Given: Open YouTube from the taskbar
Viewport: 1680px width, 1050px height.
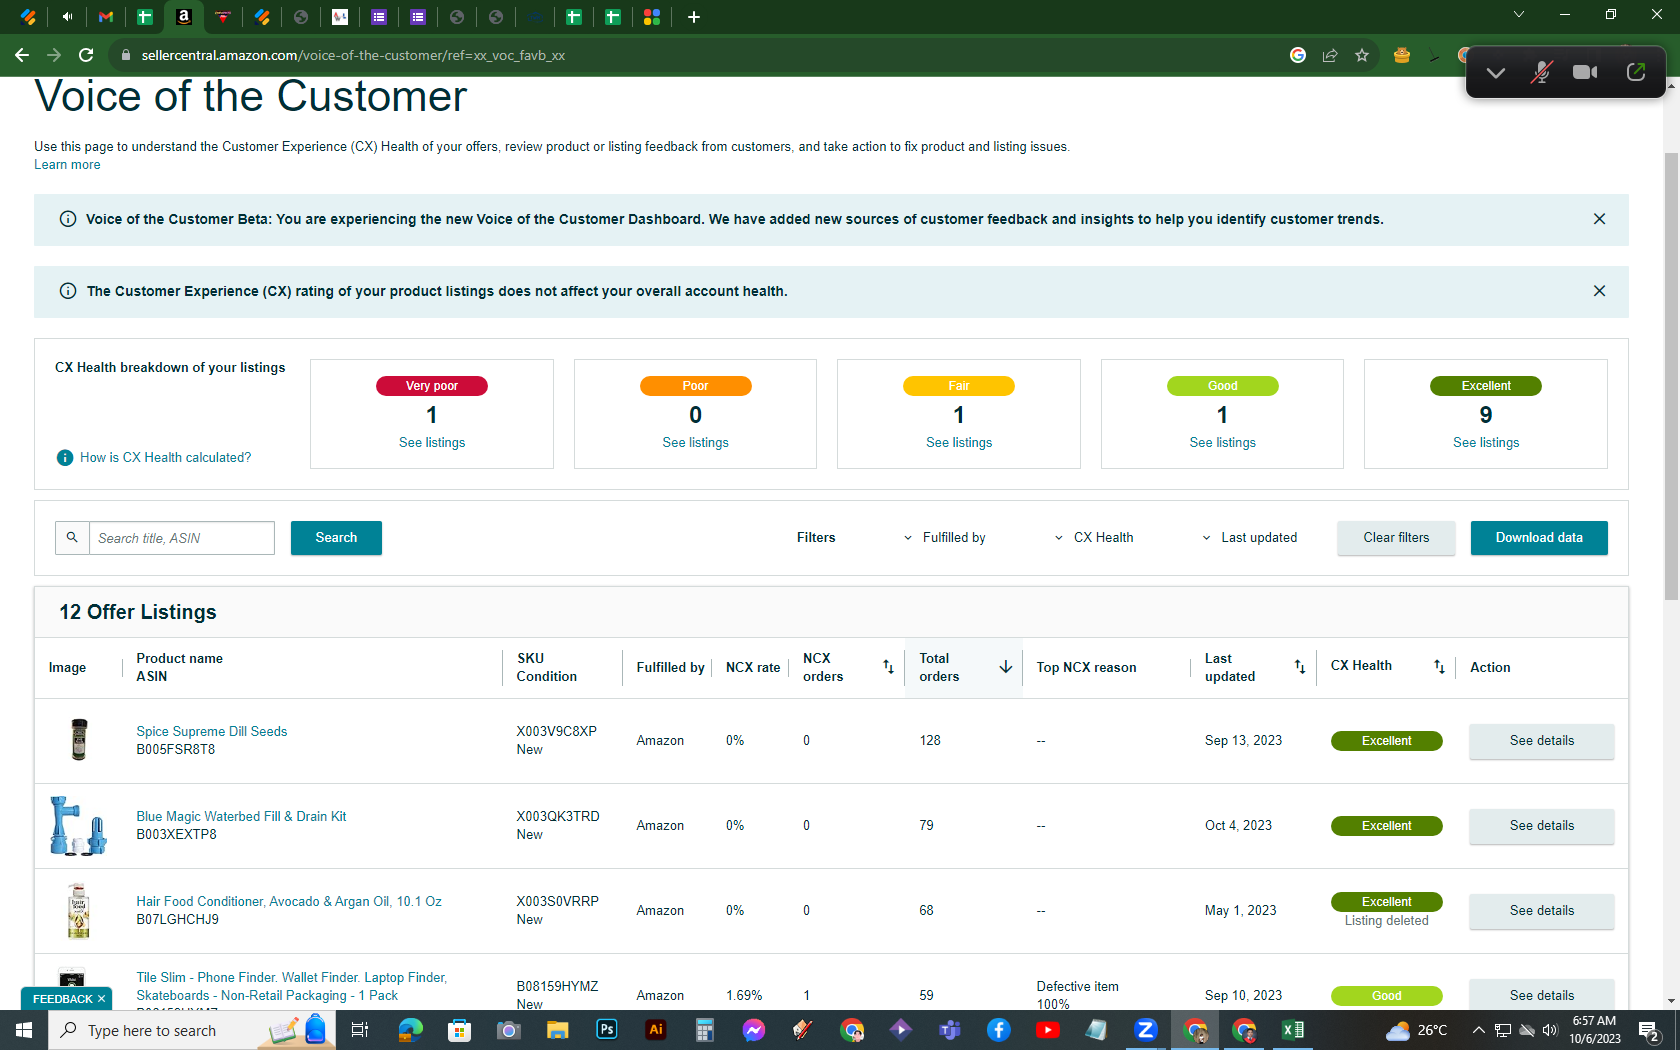Looking at the screenshot, I should pyautogui.click(x=1048, y=1030).
